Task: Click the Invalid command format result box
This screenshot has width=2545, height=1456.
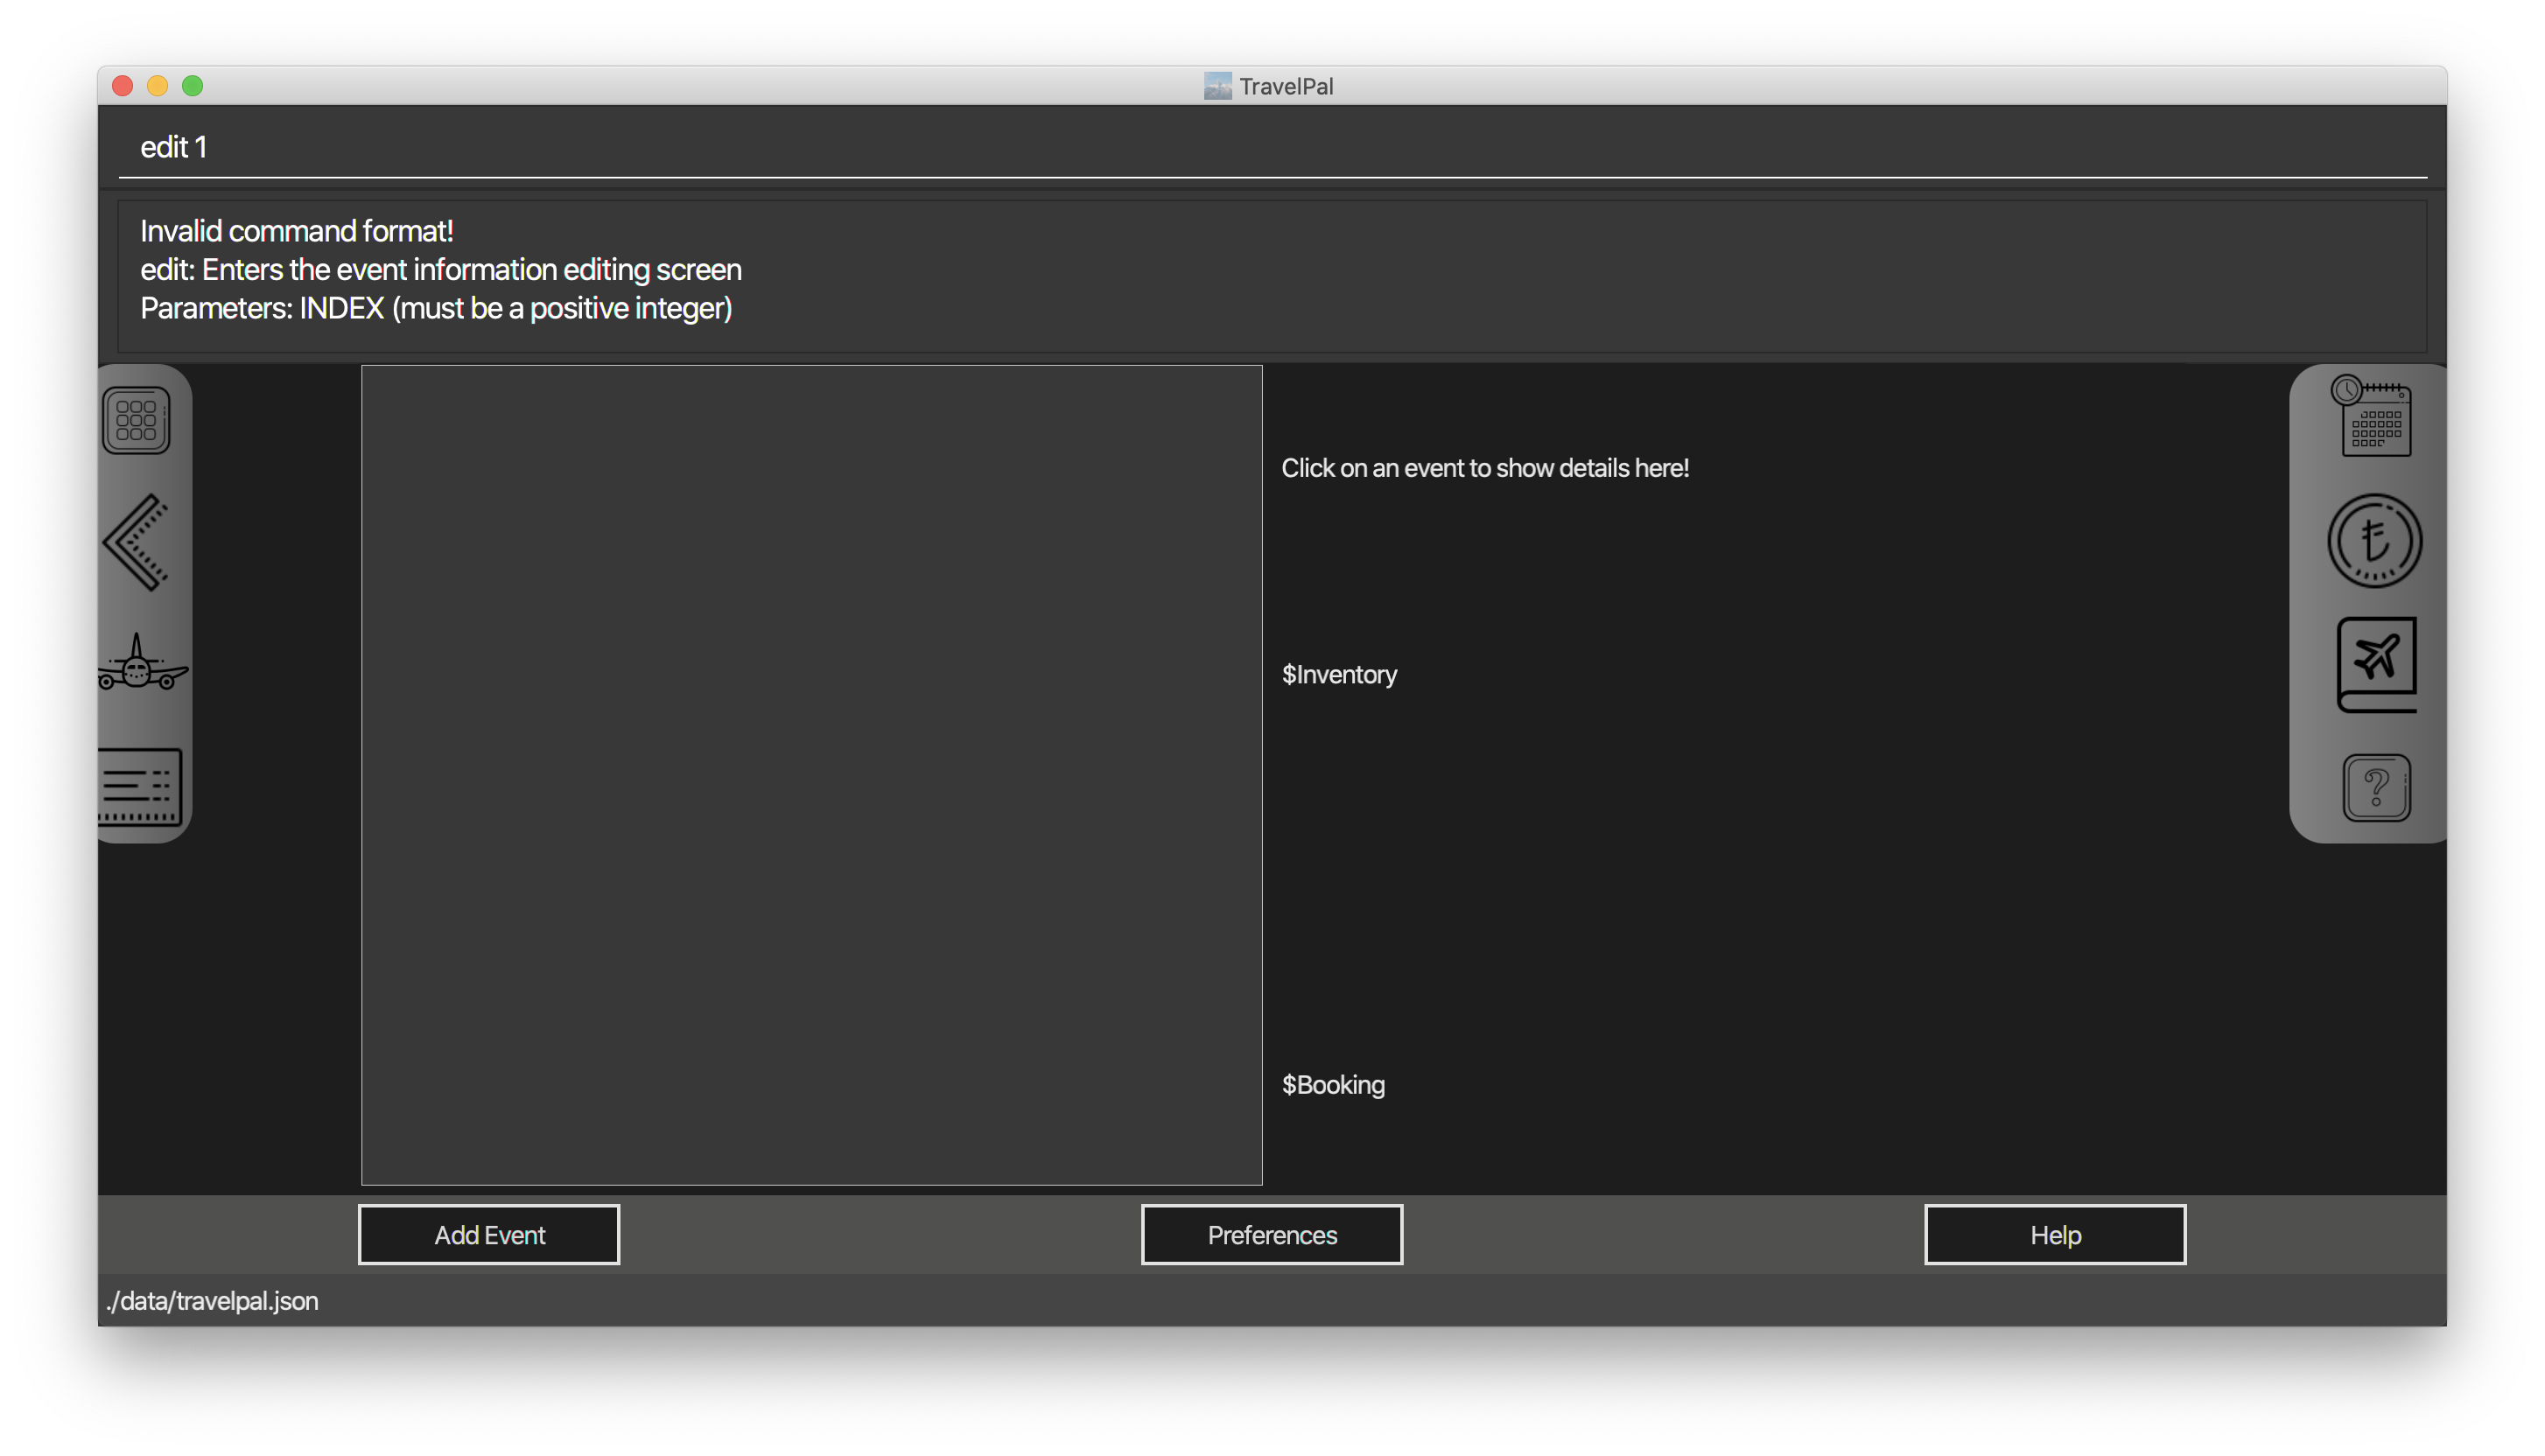Action: (x=1272, y=275)
